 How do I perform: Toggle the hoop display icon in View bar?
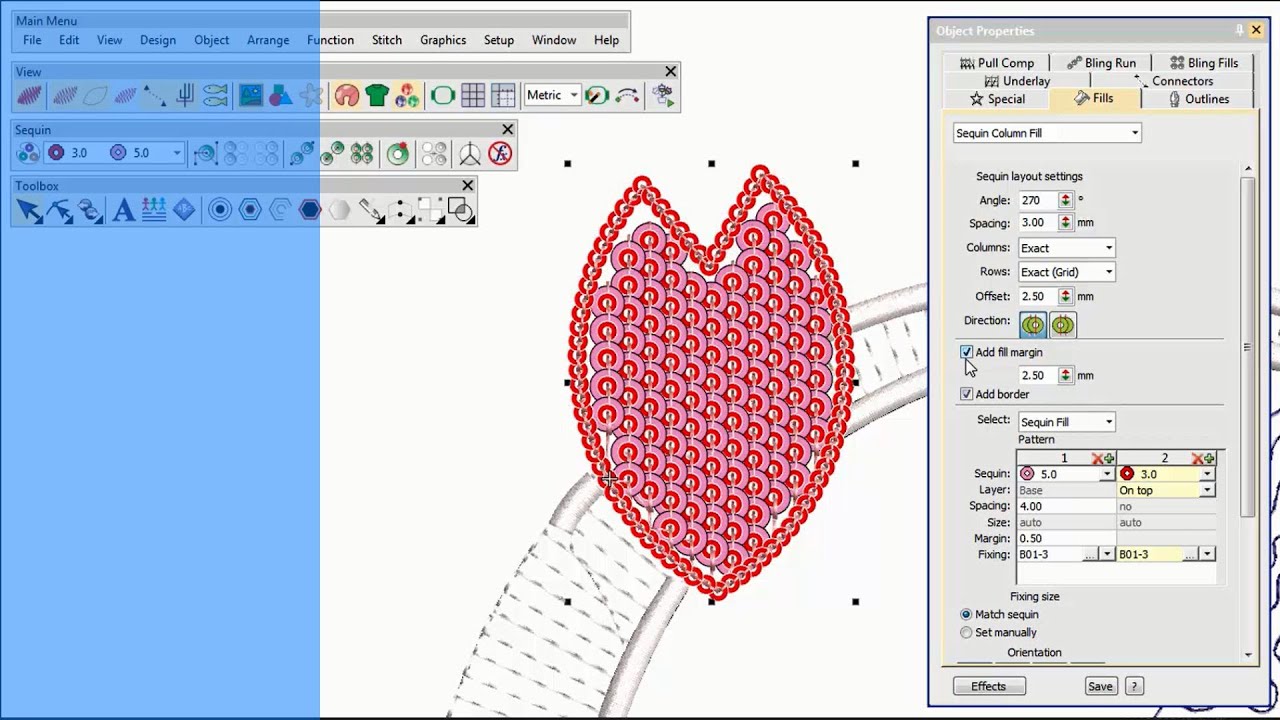(442, 96)
